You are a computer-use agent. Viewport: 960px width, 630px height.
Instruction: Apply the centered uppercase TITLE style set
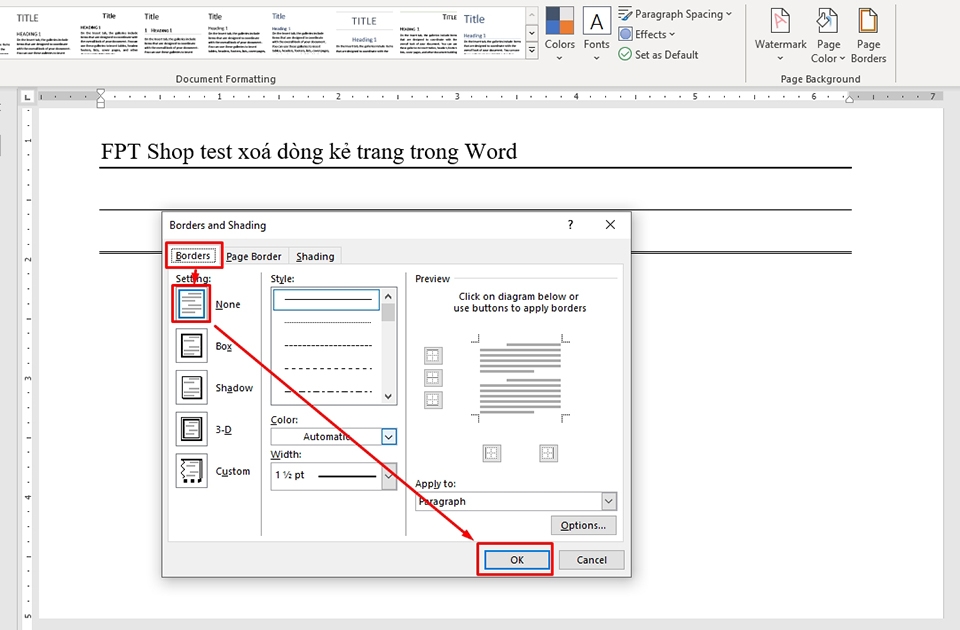364,34
